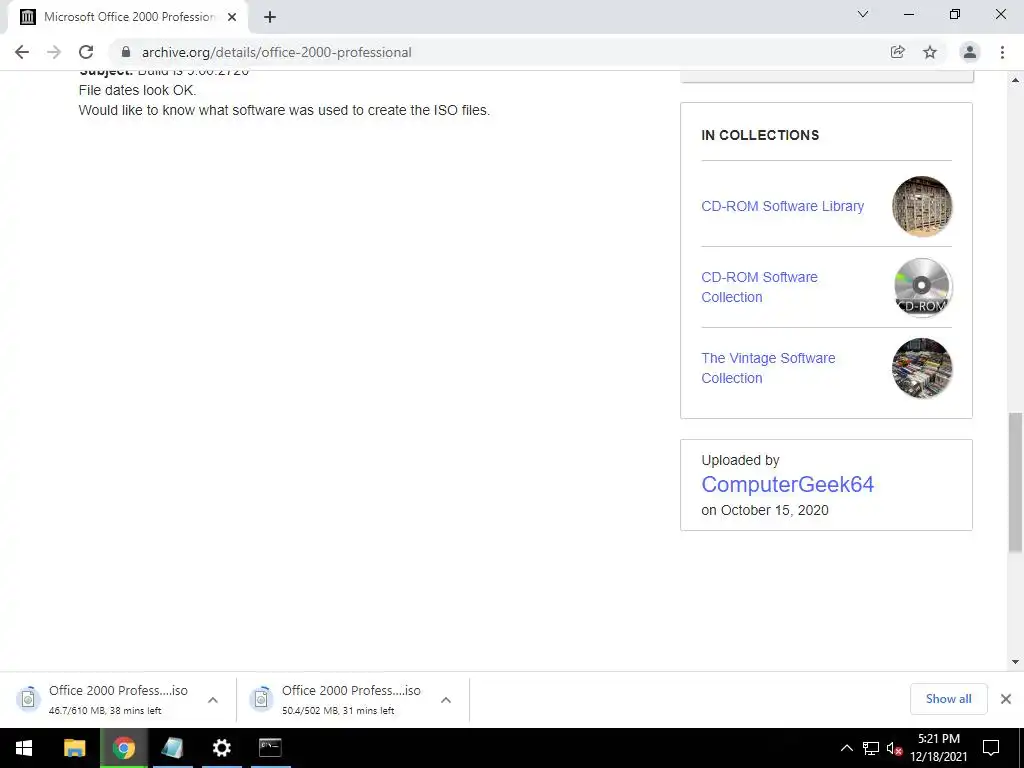This screenshot has height=768, width=1024.
Task: Open the network status tray icon
Action: click(871, 748)
